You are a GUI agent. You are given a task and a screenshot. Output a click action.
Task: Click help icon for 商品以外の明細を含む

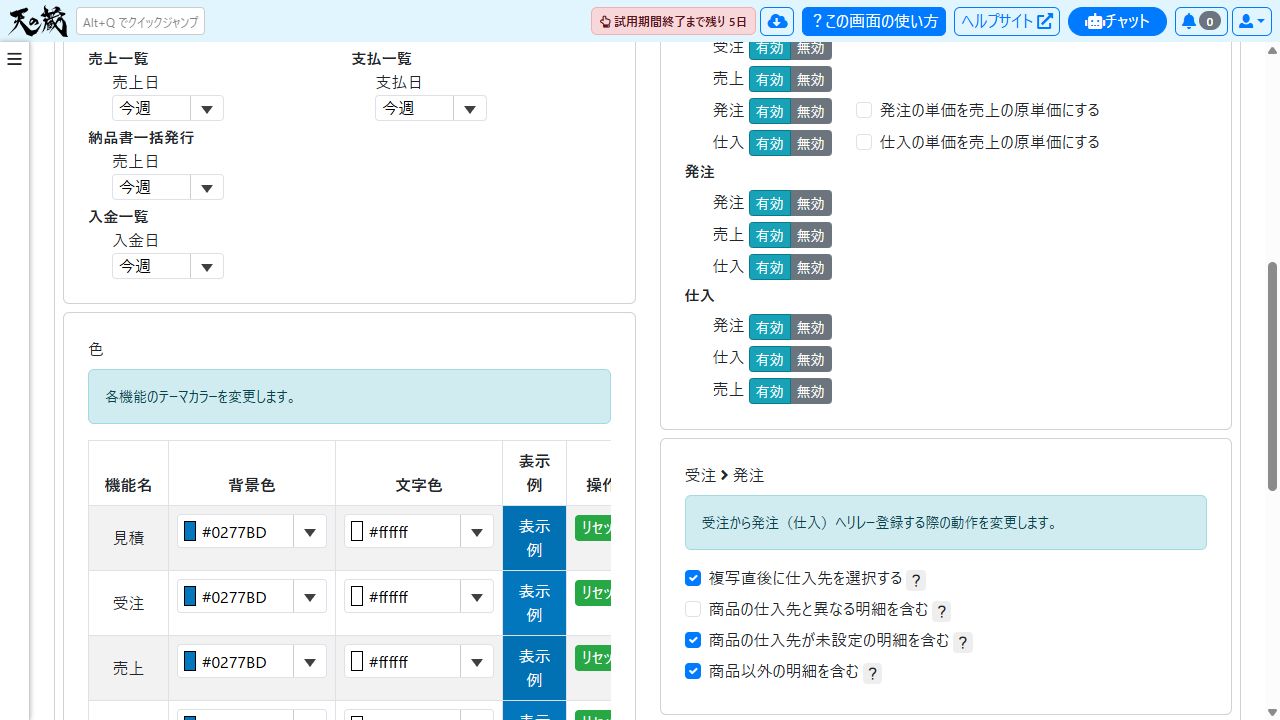coord(872,673)
